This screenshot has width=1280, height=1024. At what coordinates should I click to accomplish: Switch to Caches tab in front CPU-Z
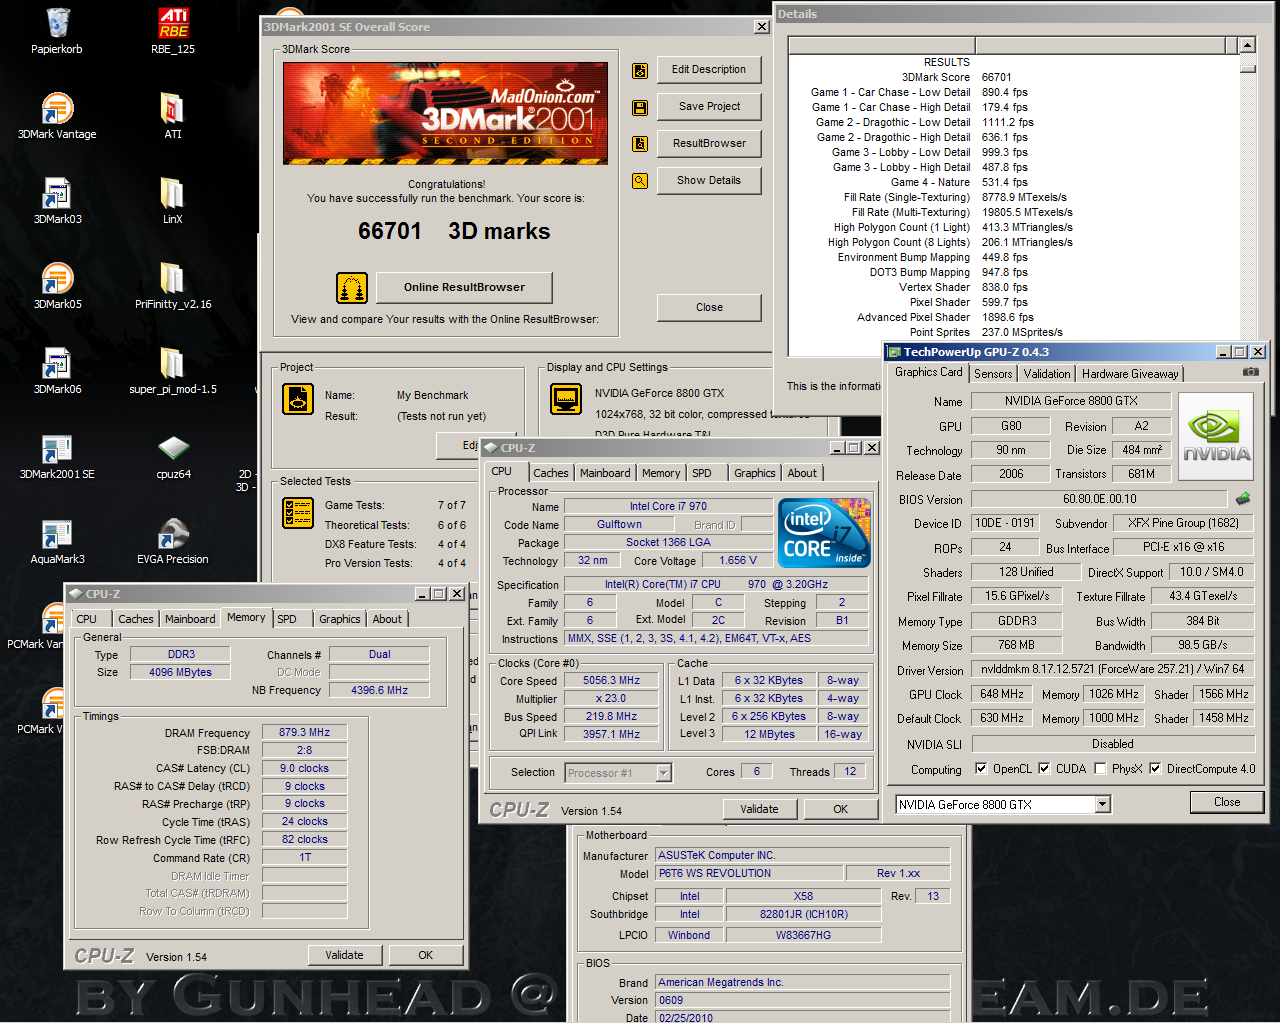pyautogui.click(x=551, y=473)
